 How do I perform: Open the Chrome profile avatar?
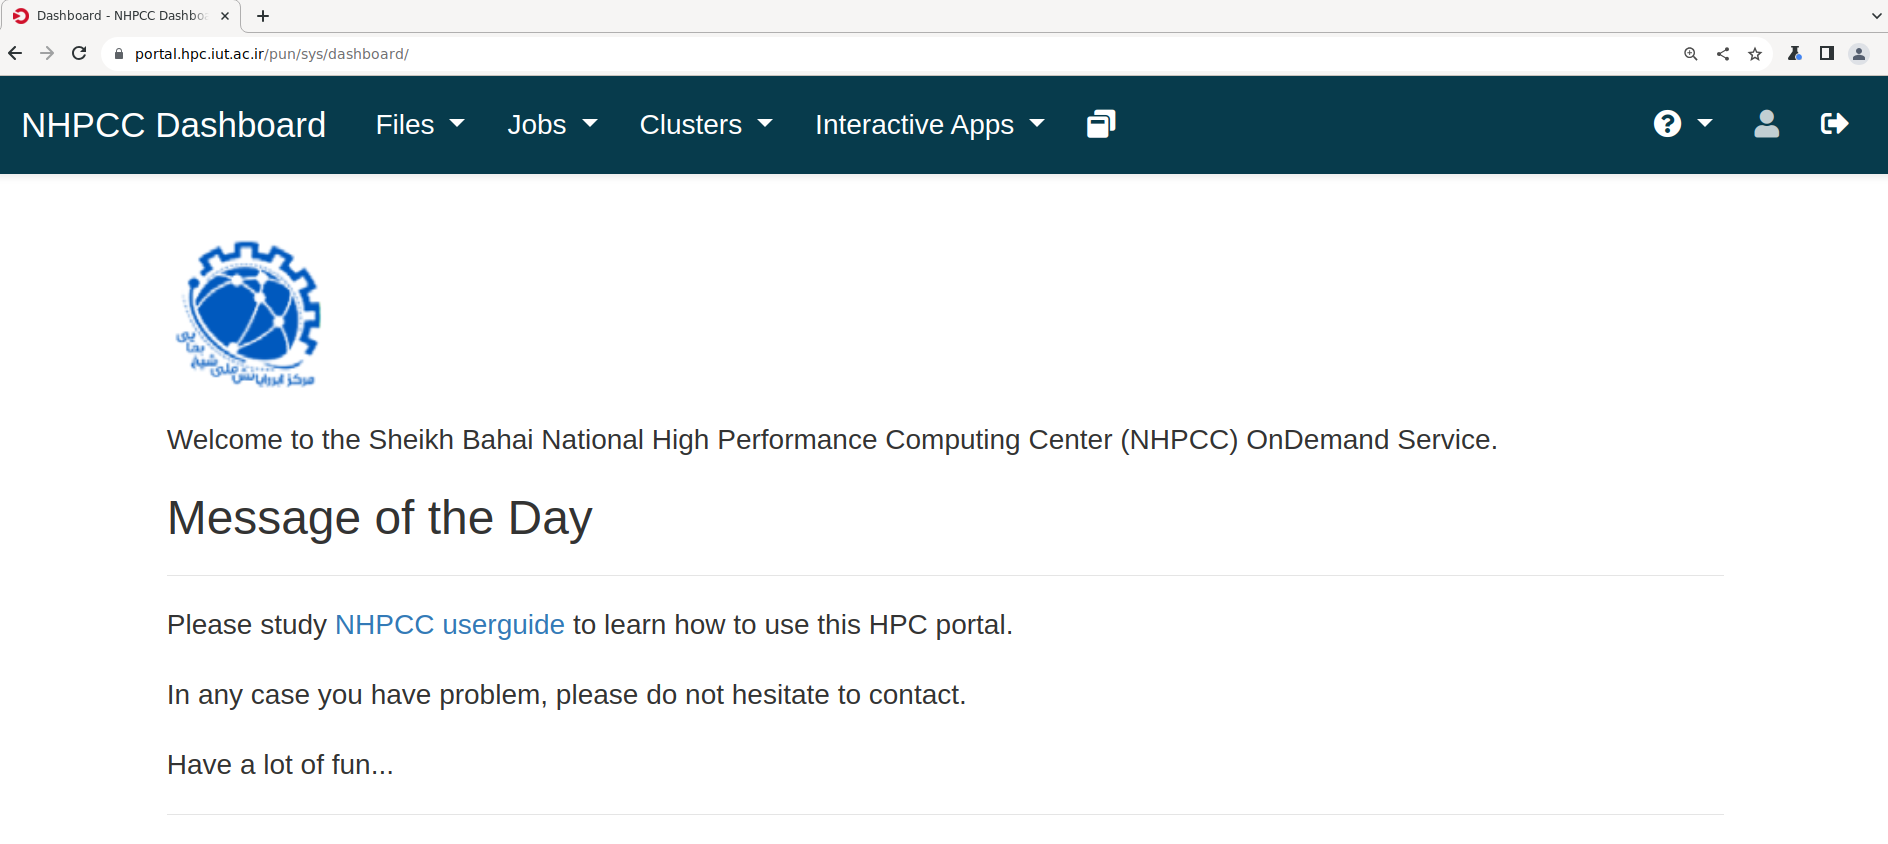pos(1859,54)
